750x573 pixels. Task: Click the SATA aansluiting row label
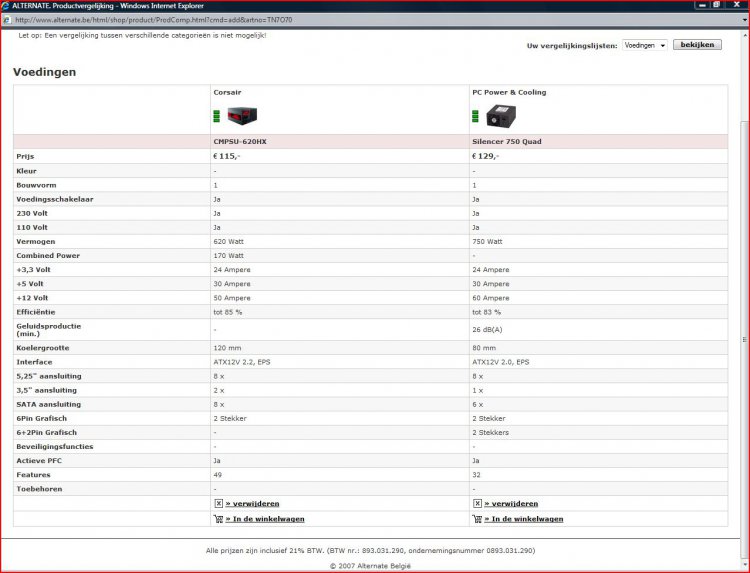point(48,404)
